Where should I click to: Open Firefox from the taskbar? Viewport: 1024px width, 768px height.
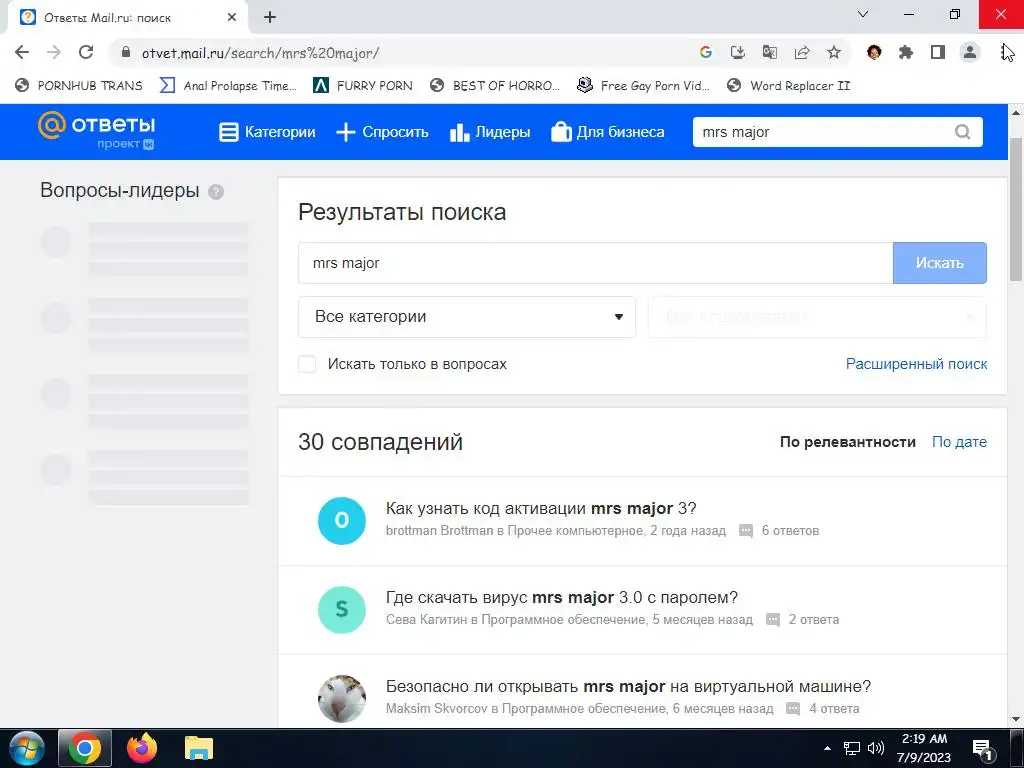[142, 748]
